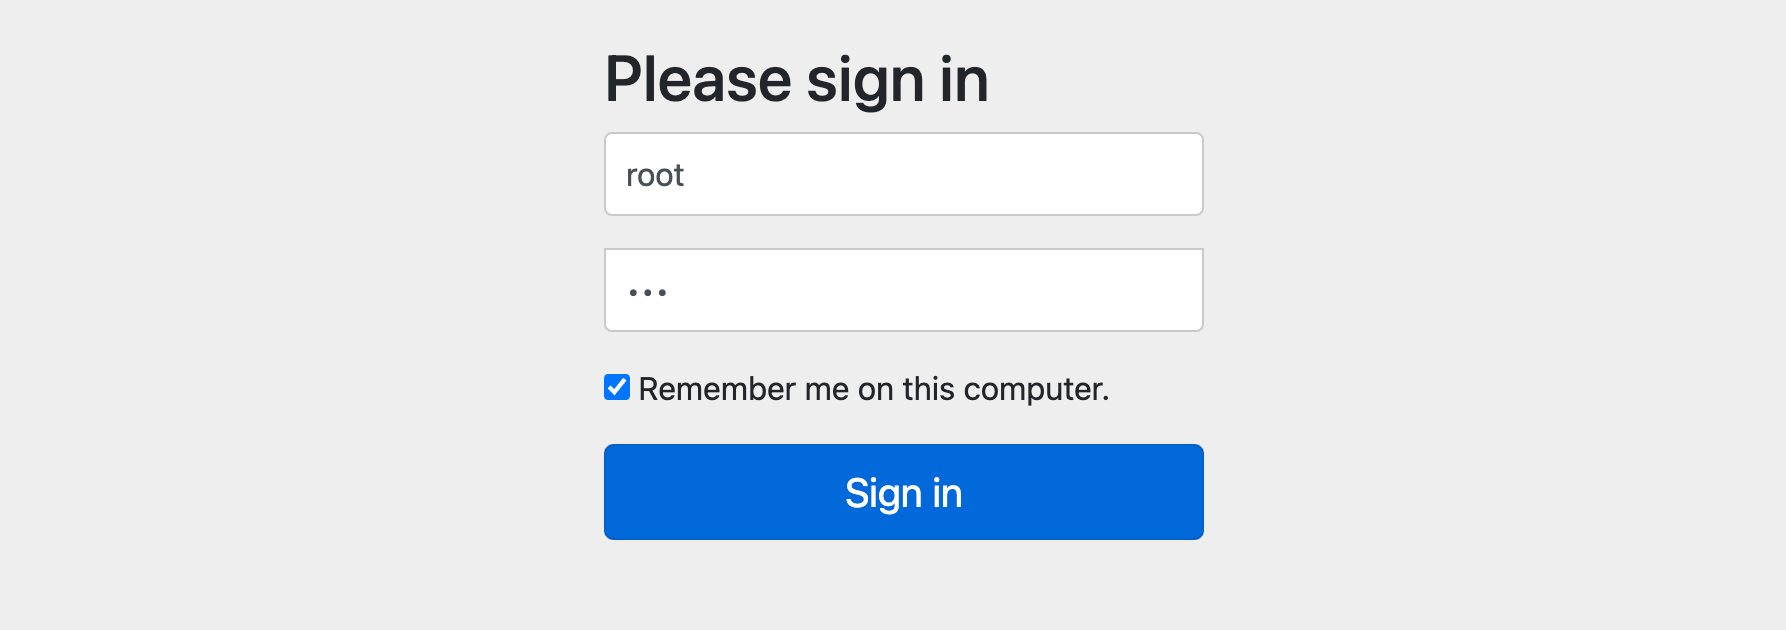Click the word 'root' in username input

(655, 176)
